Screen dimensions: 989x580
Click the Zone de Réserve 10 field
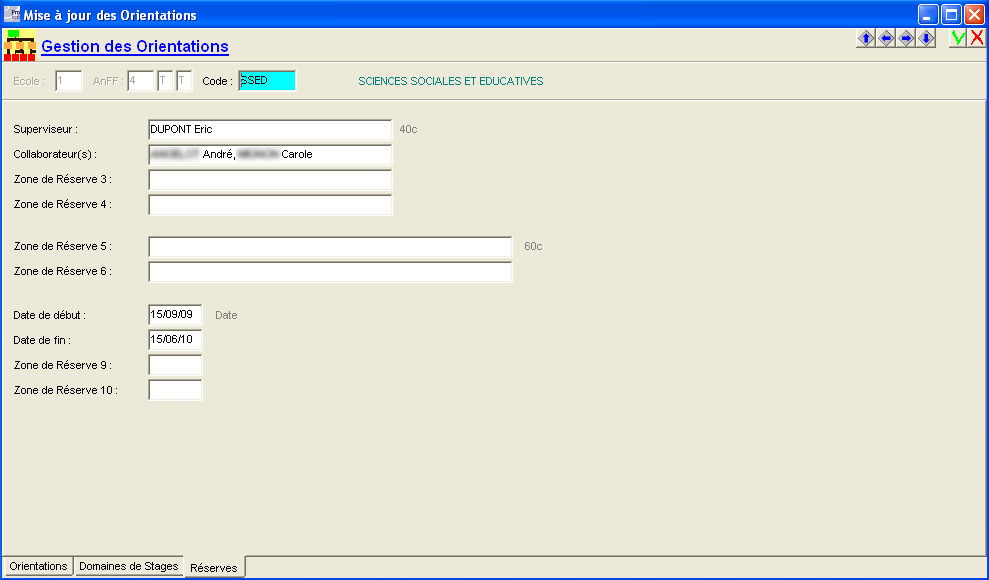(175, 390)
